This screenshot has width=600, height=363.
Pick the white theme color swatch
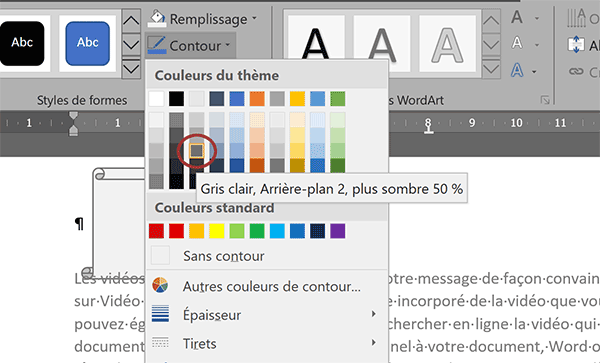pyautogui.click(x=156, y=99)
